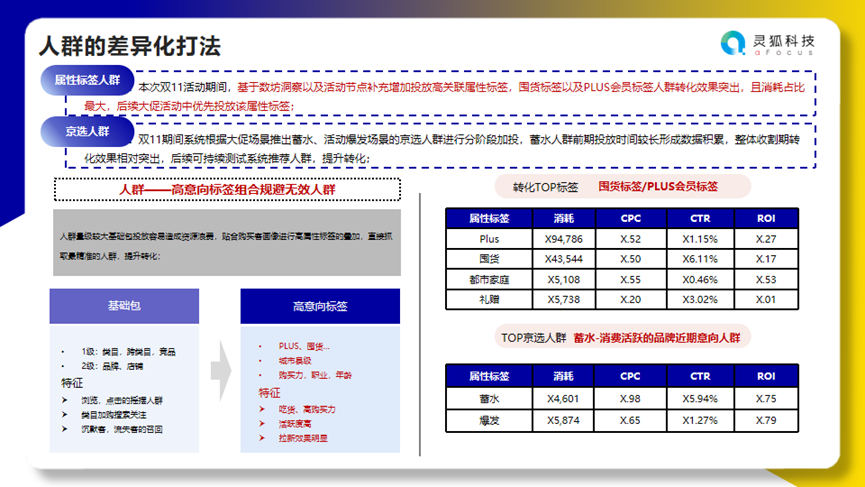Select the 基础包 blue header

[125, 306]
